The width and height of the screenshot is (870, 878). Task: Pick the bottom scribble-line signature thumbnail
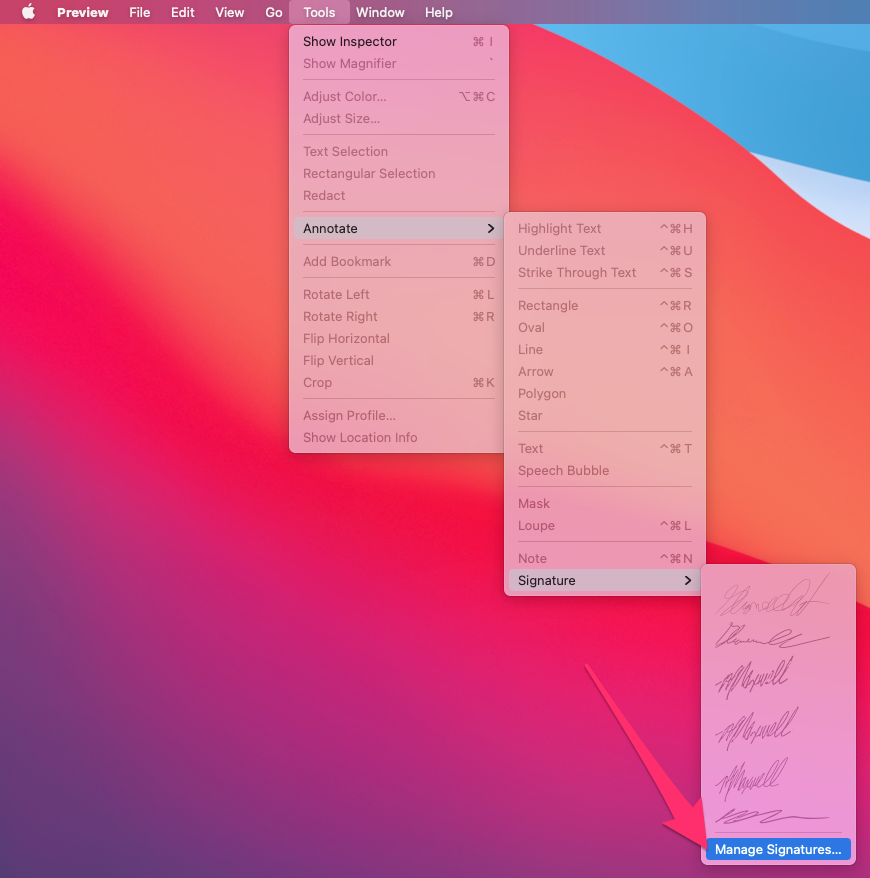[x=773, y=816]
